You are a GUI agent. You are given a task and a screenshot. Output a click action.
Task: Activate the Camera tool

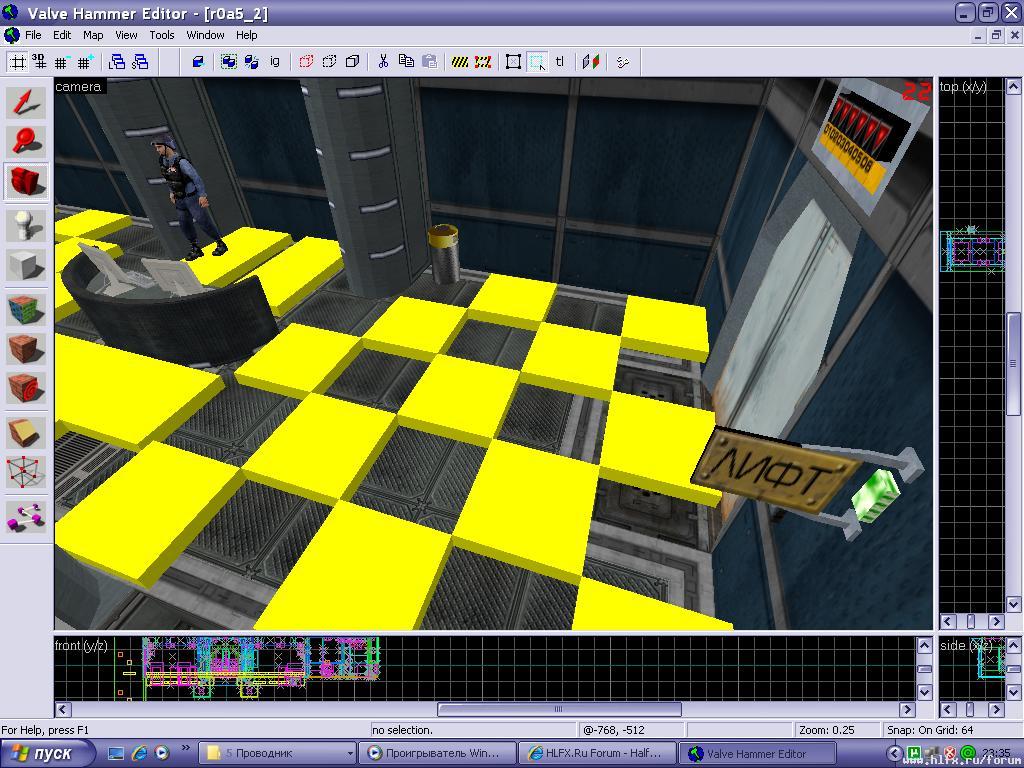27,183
